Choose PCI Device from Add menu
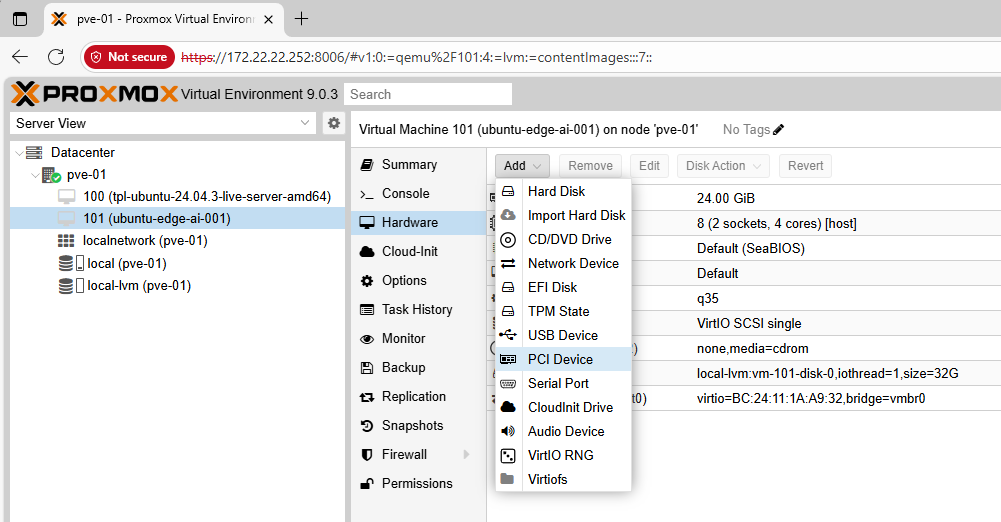 (x=560, y=359)
